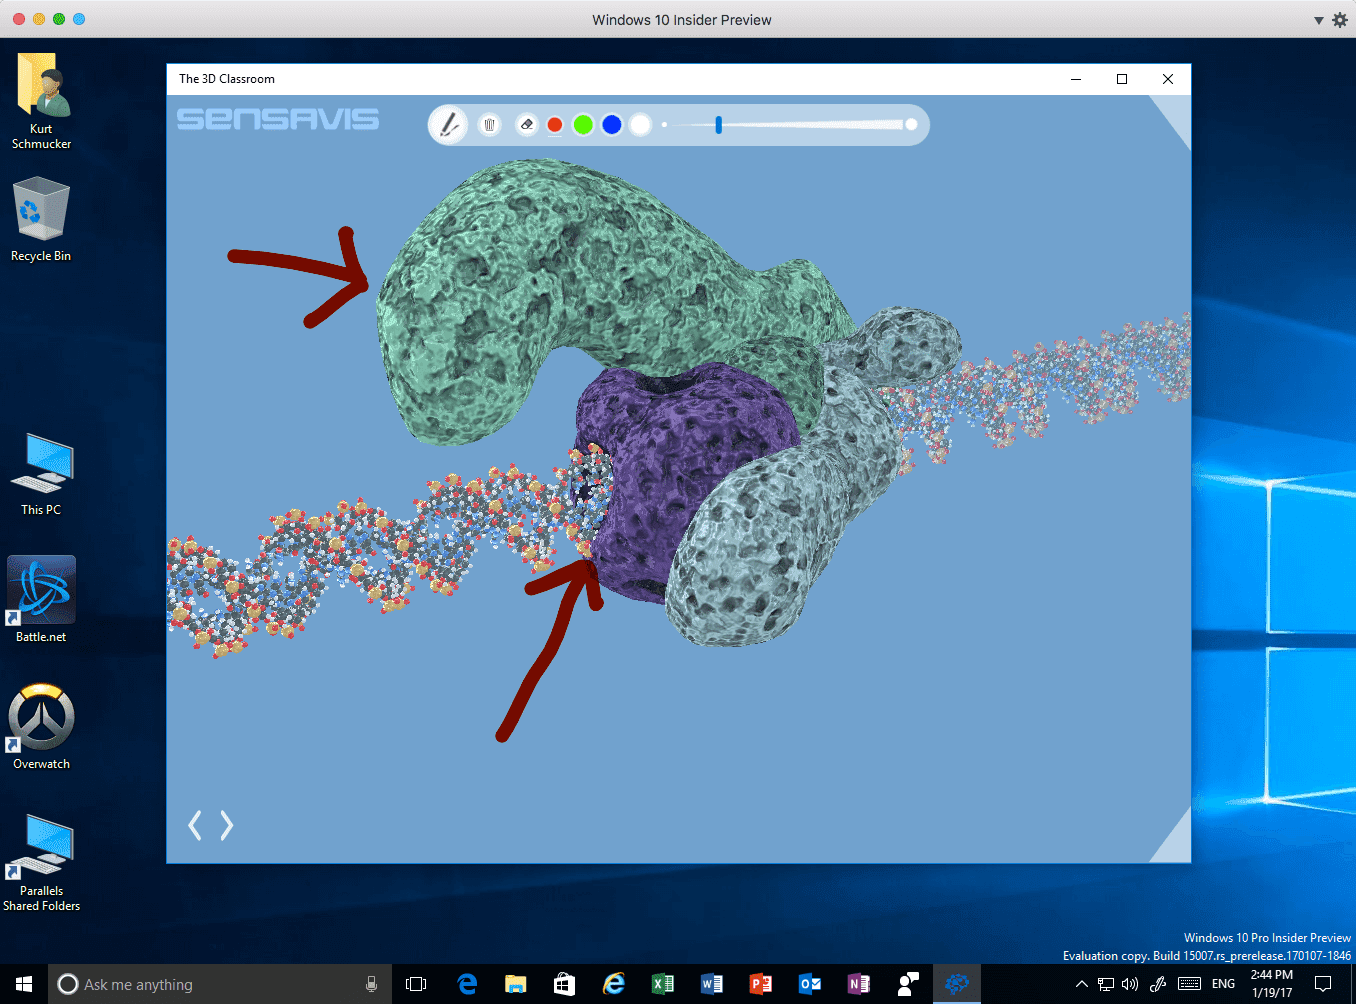
Task: Open clock showing 2:44 PM
Action: 1272,984
